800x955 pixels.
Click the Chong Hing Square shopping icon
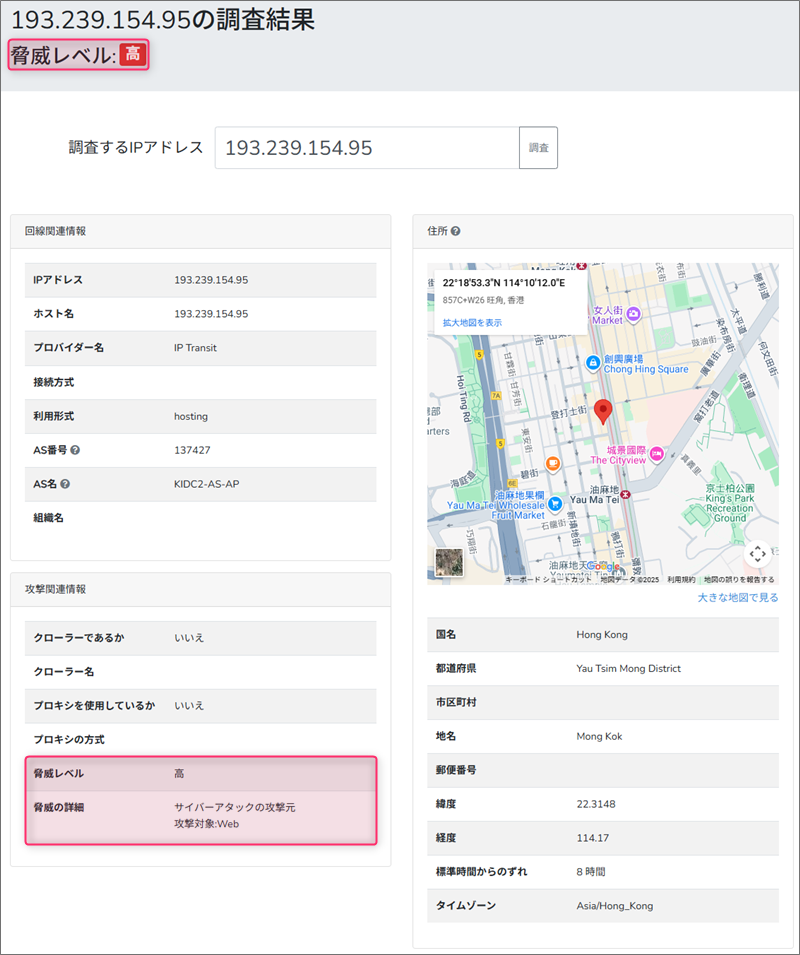coord(593,361)
